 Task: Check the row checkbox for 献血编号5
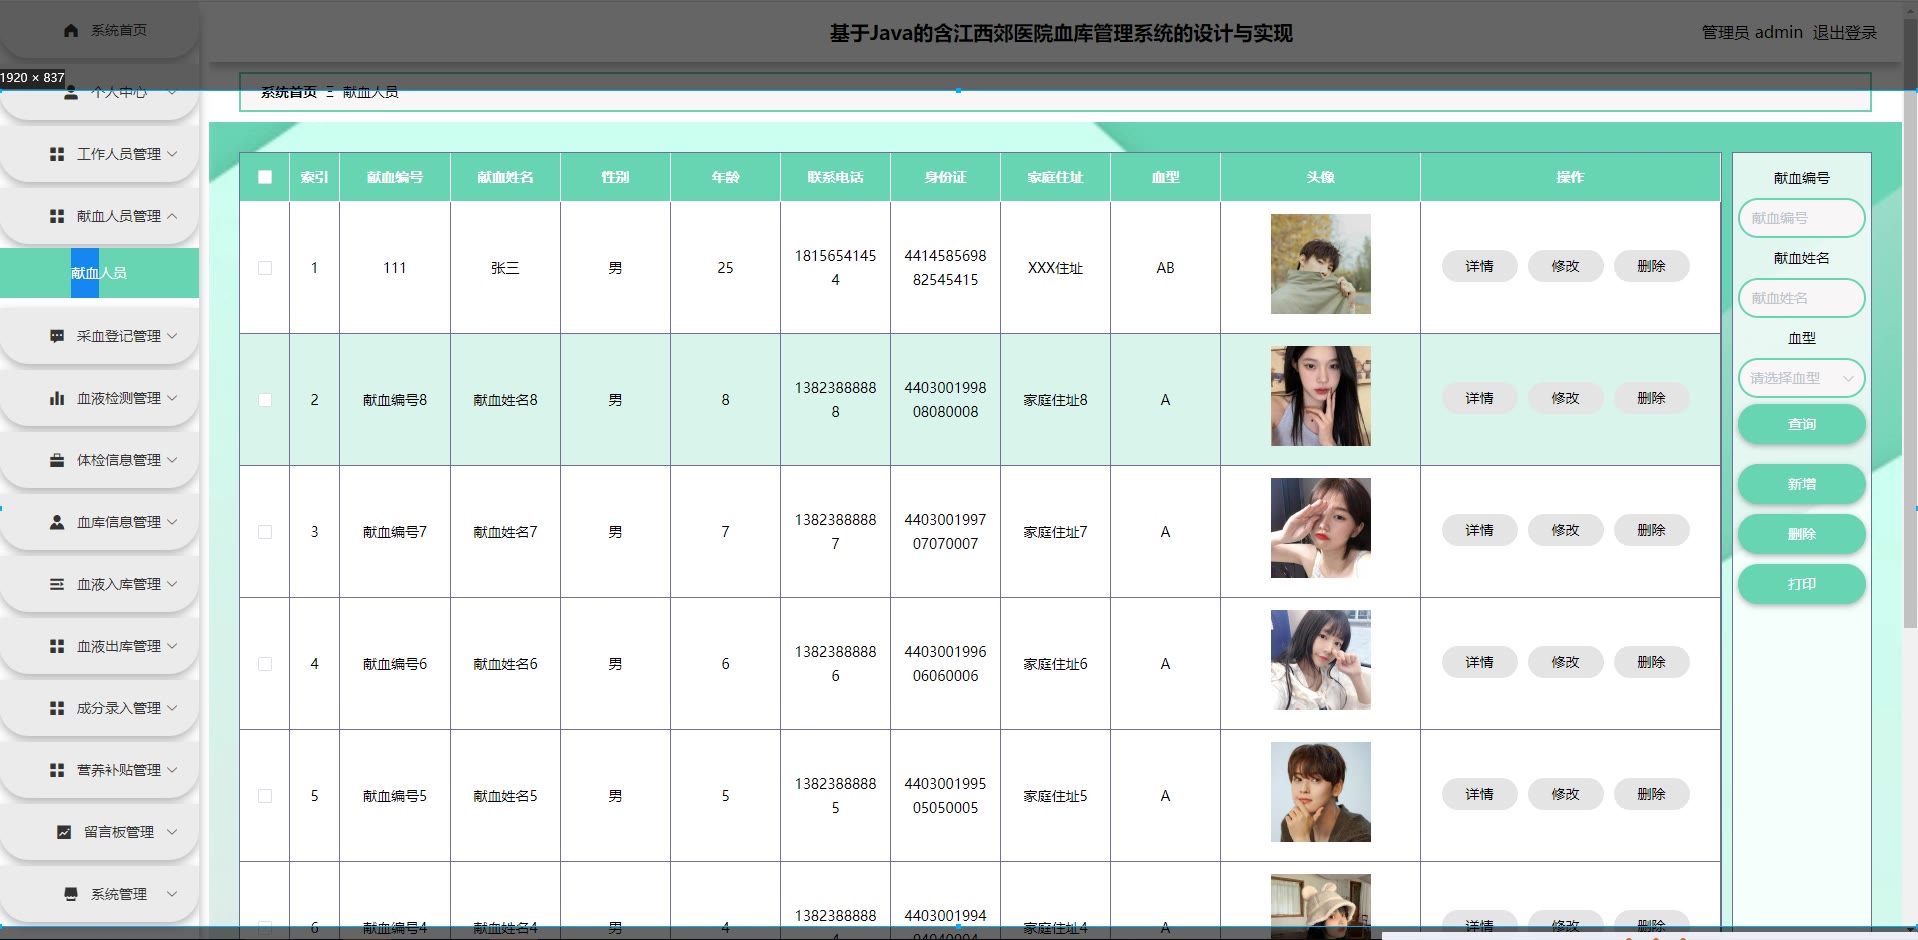point(265,796)
